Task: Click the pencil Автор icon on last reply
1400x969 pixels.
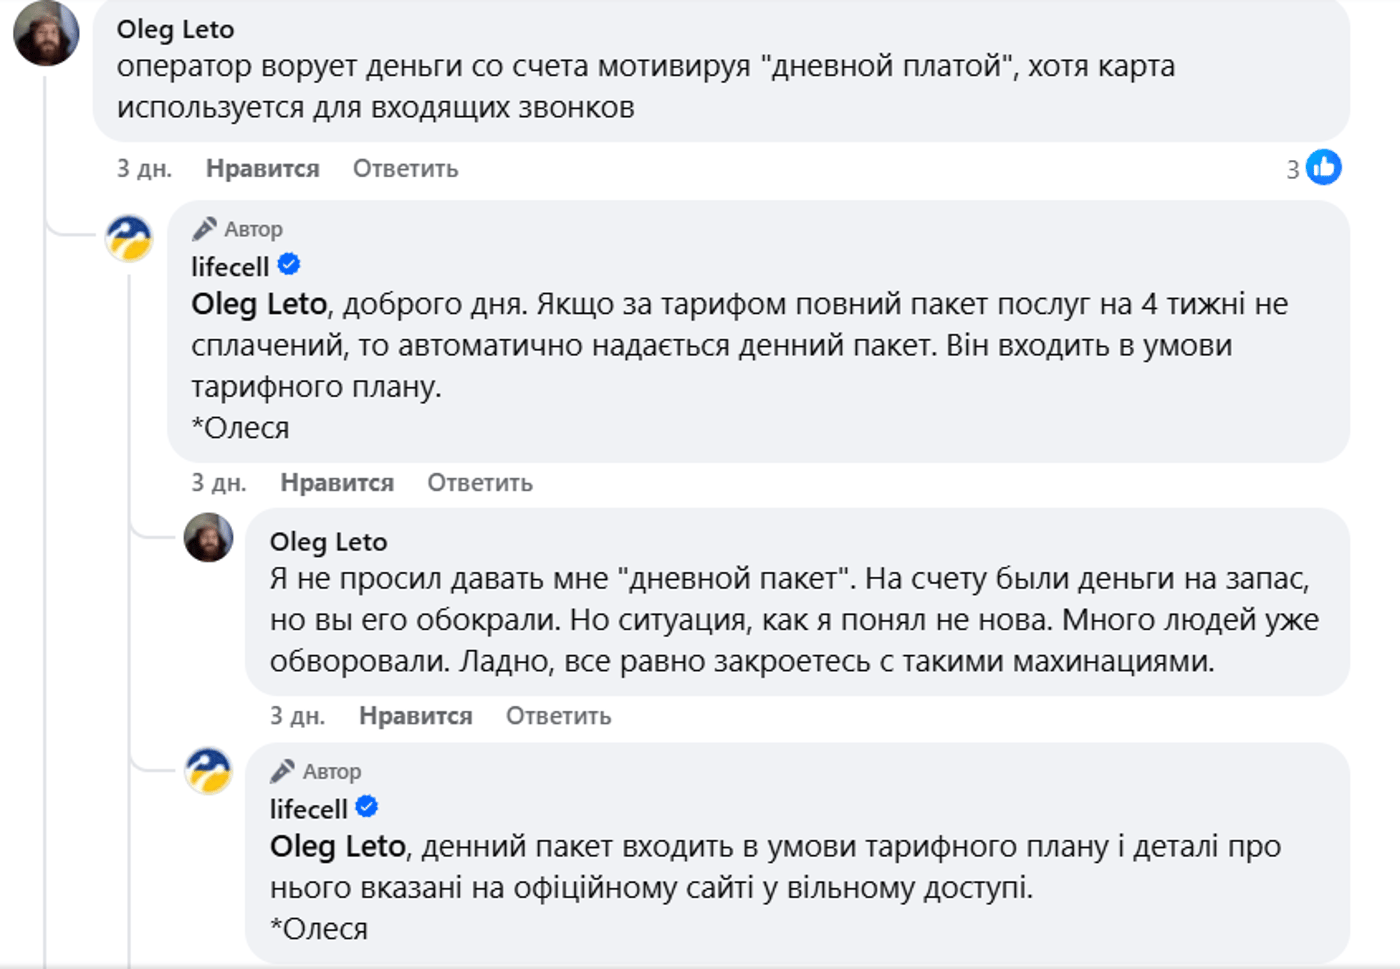Action: [x=282, y=771]
